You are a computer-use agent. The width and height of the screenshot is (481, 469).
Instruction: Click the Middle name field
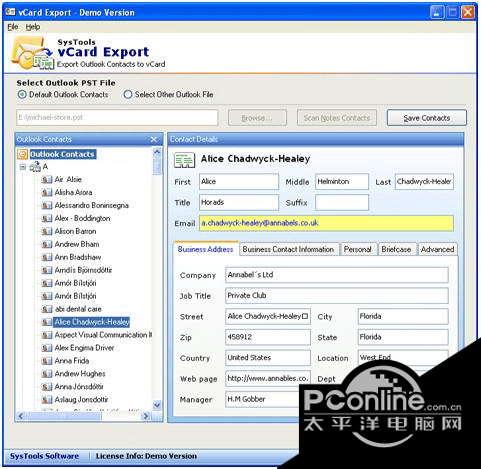(342, 182)
